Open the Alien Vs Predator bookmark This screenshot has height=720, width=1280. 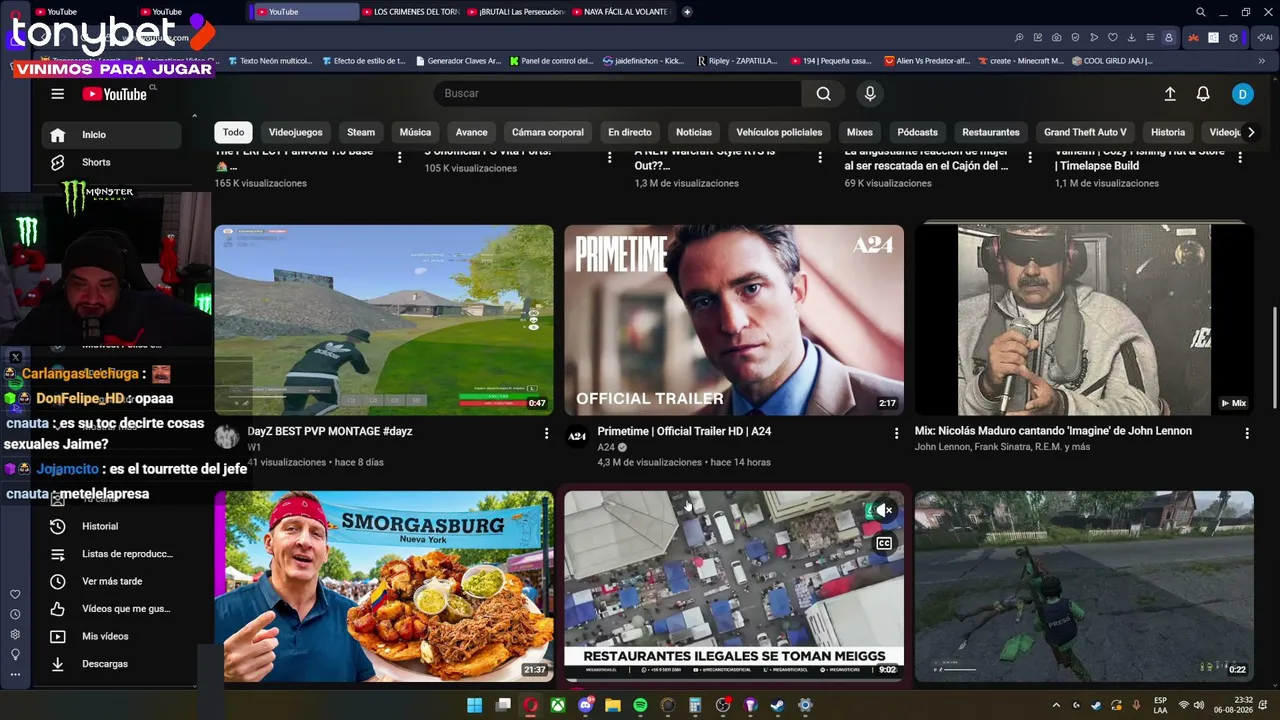coord(929,61)
